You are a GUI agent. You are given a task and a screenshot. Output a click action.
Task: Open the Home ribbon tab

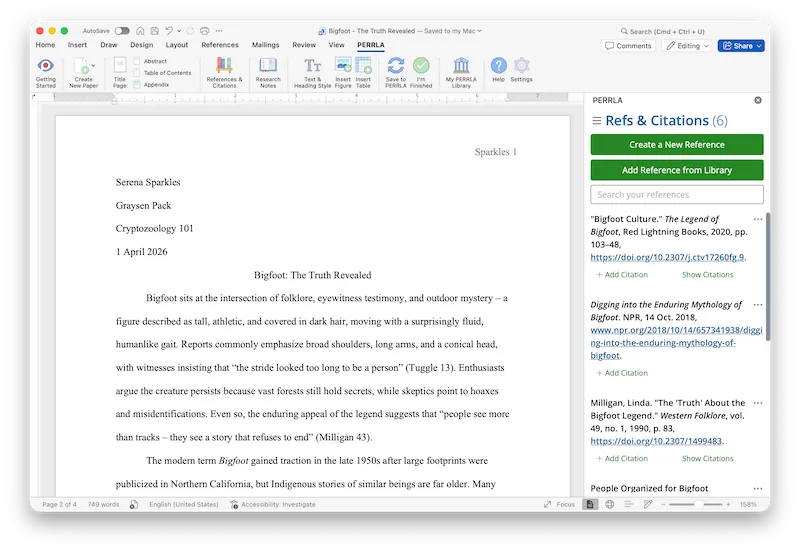click(x=45, y=45)
